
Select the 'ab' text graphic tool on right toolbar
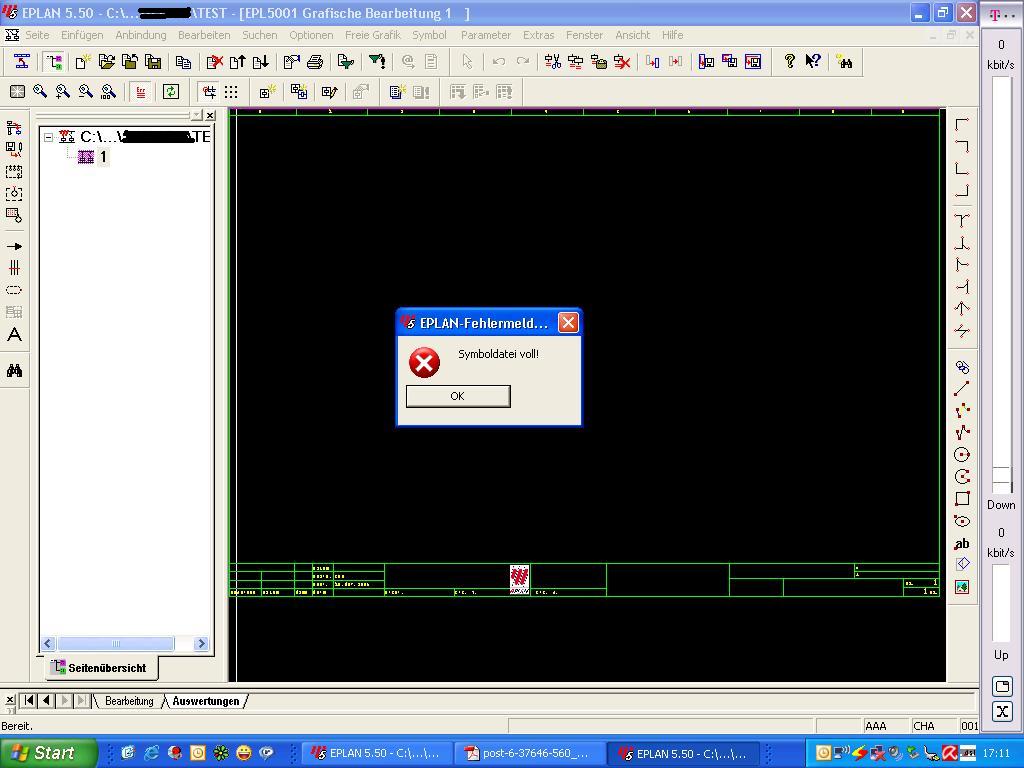point(962,543)
